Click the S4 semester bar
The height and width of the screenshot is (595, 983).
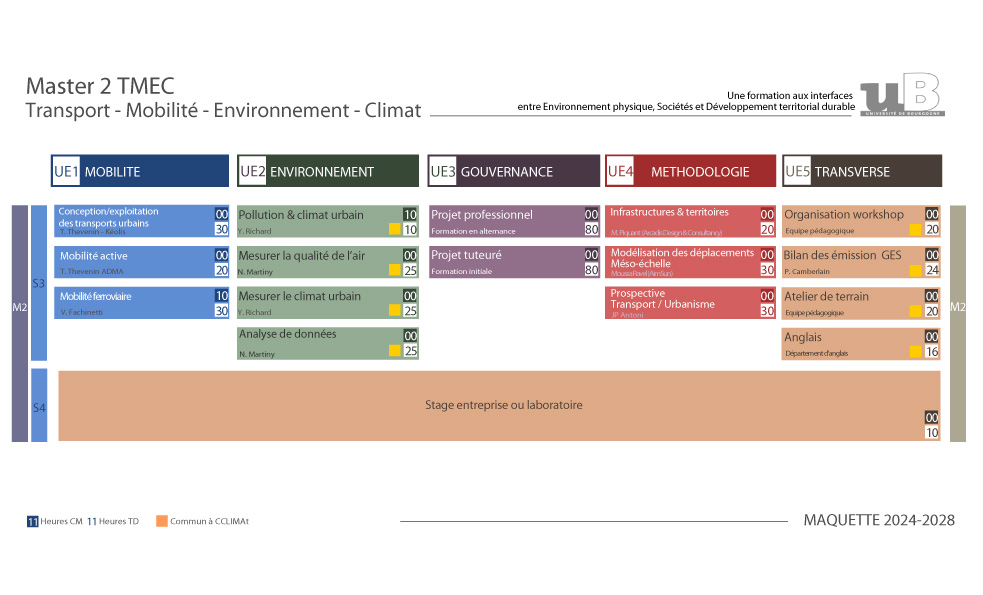pos(39,406)
